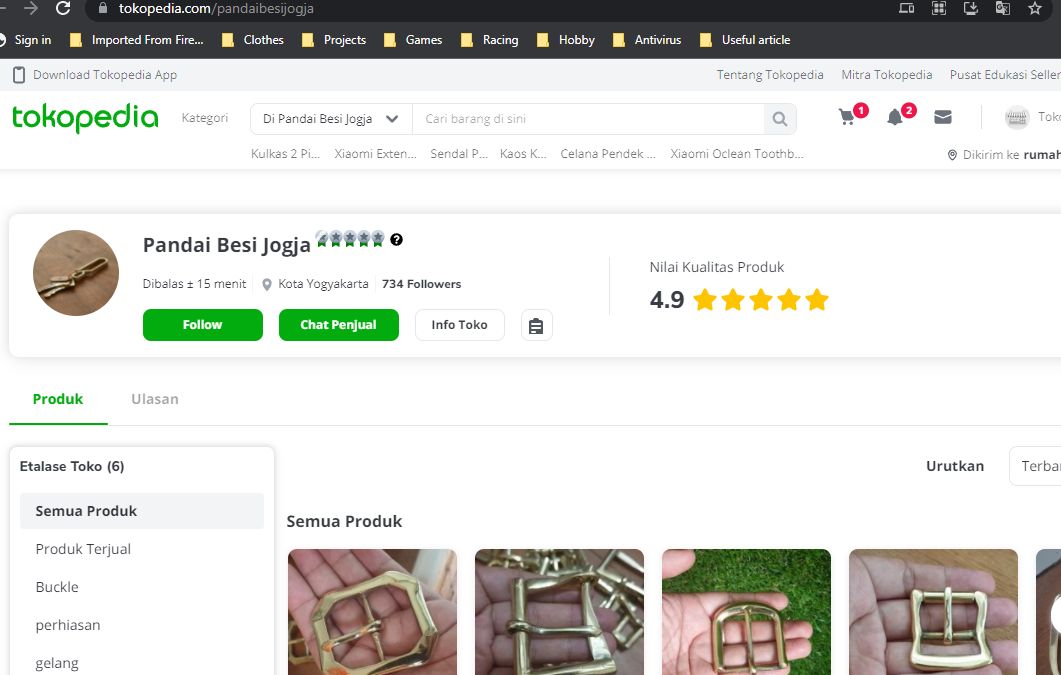Select the perhiasan etalase category

point(68,625)
